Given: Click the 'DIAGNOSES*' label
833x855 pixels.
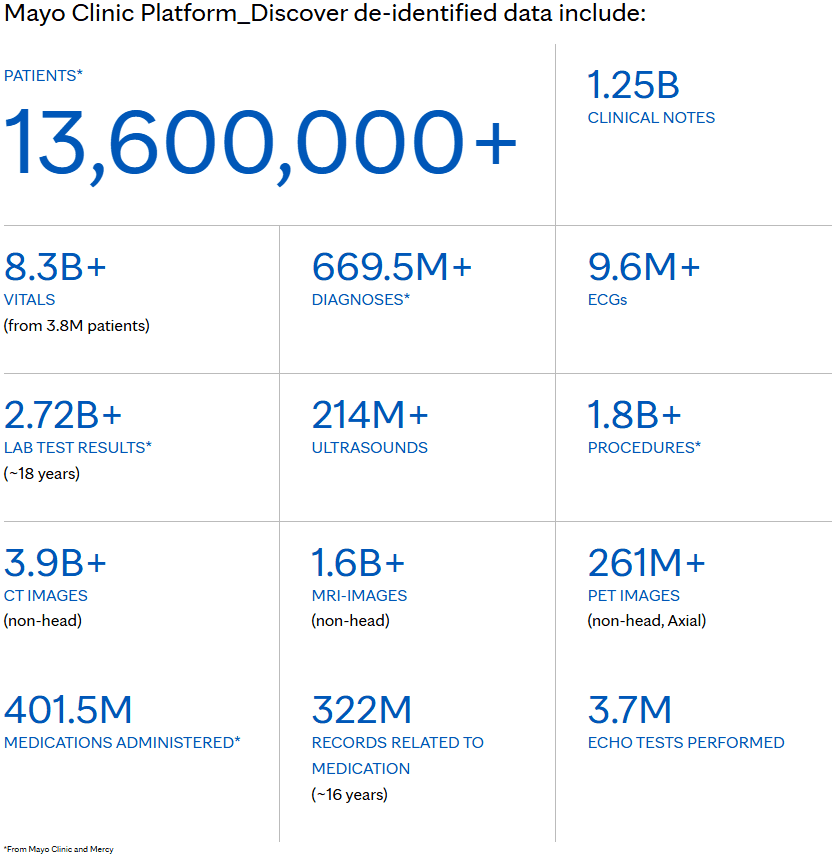Looking at the screenshot, I should [360, 300].
